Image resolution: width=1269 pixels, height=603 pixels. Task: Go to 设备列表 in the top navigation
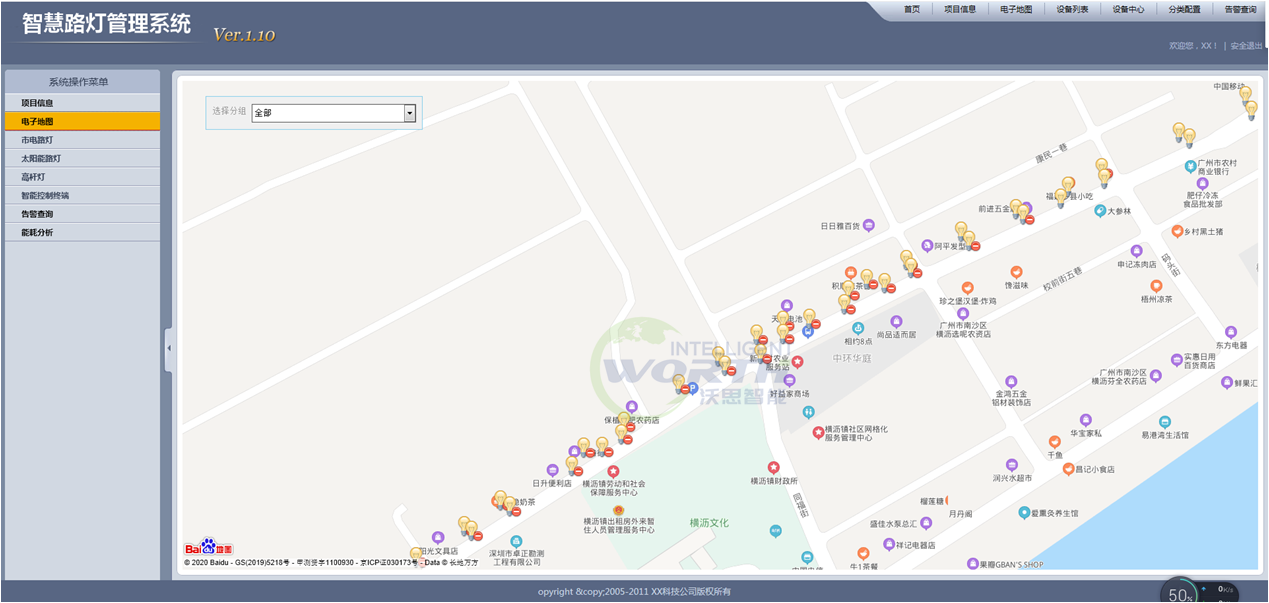(x=1072, y=9)
